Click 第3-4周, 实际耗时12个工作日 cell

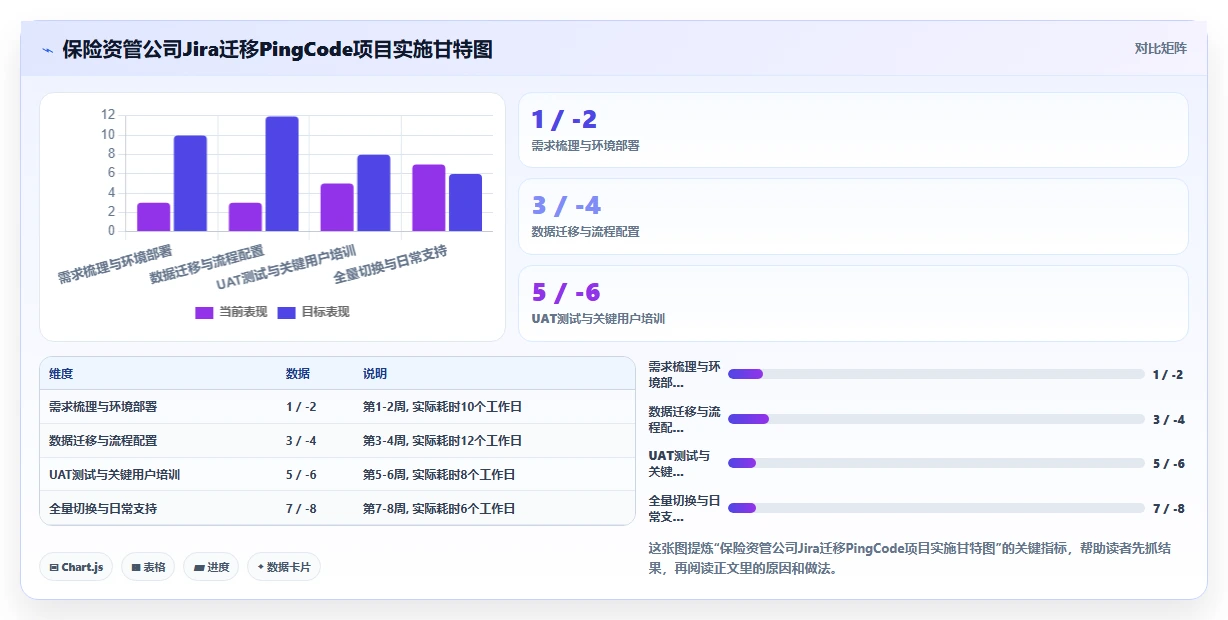point(494,441)
